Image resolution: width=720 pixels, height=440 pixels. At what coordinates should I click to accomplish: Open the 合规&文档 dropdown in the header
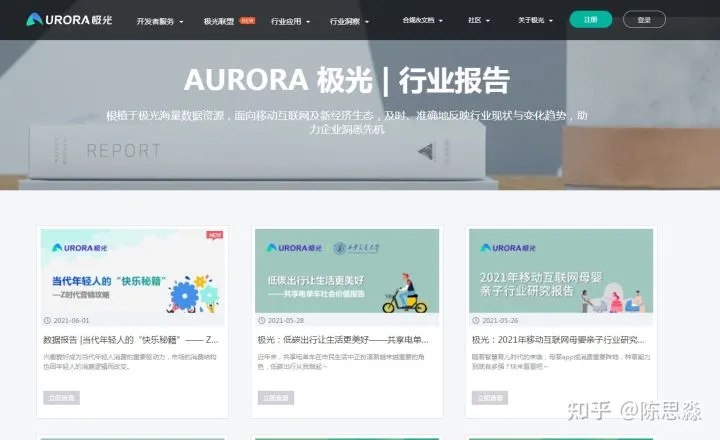[422, 20]
